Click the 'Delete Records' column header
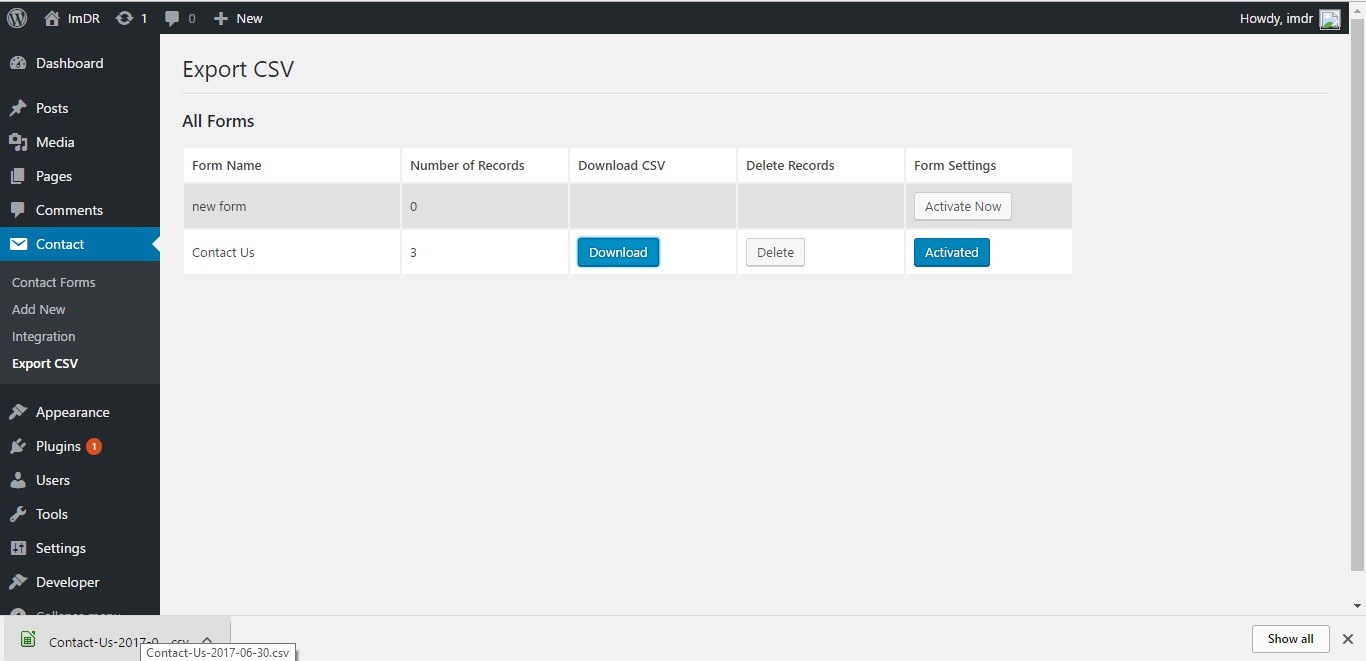 (821, 165)
